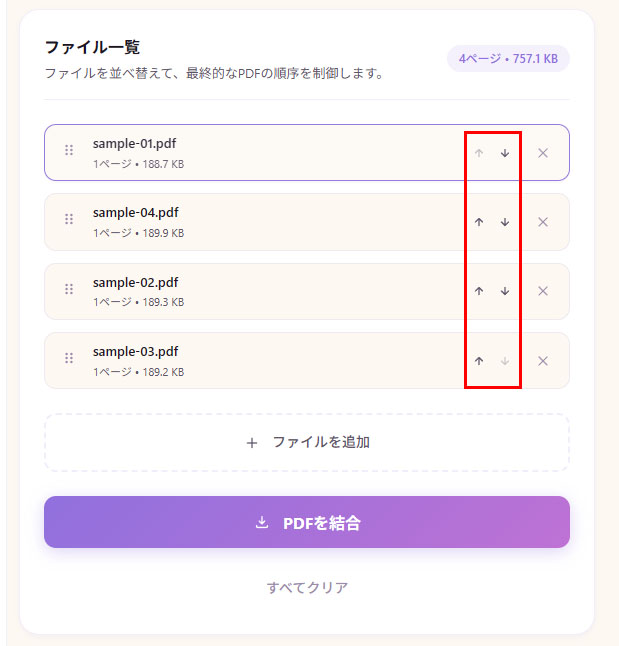
Task: Click the drag handle beside sample-04.pdf
Action: tap(69, 219)
